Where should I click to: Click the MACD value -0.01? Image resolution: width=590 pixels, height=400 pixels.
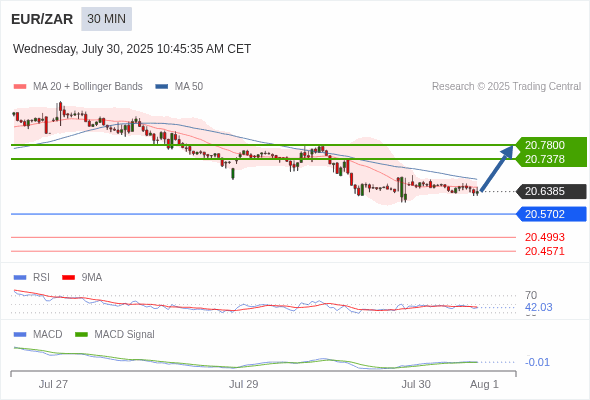(537, 362)
